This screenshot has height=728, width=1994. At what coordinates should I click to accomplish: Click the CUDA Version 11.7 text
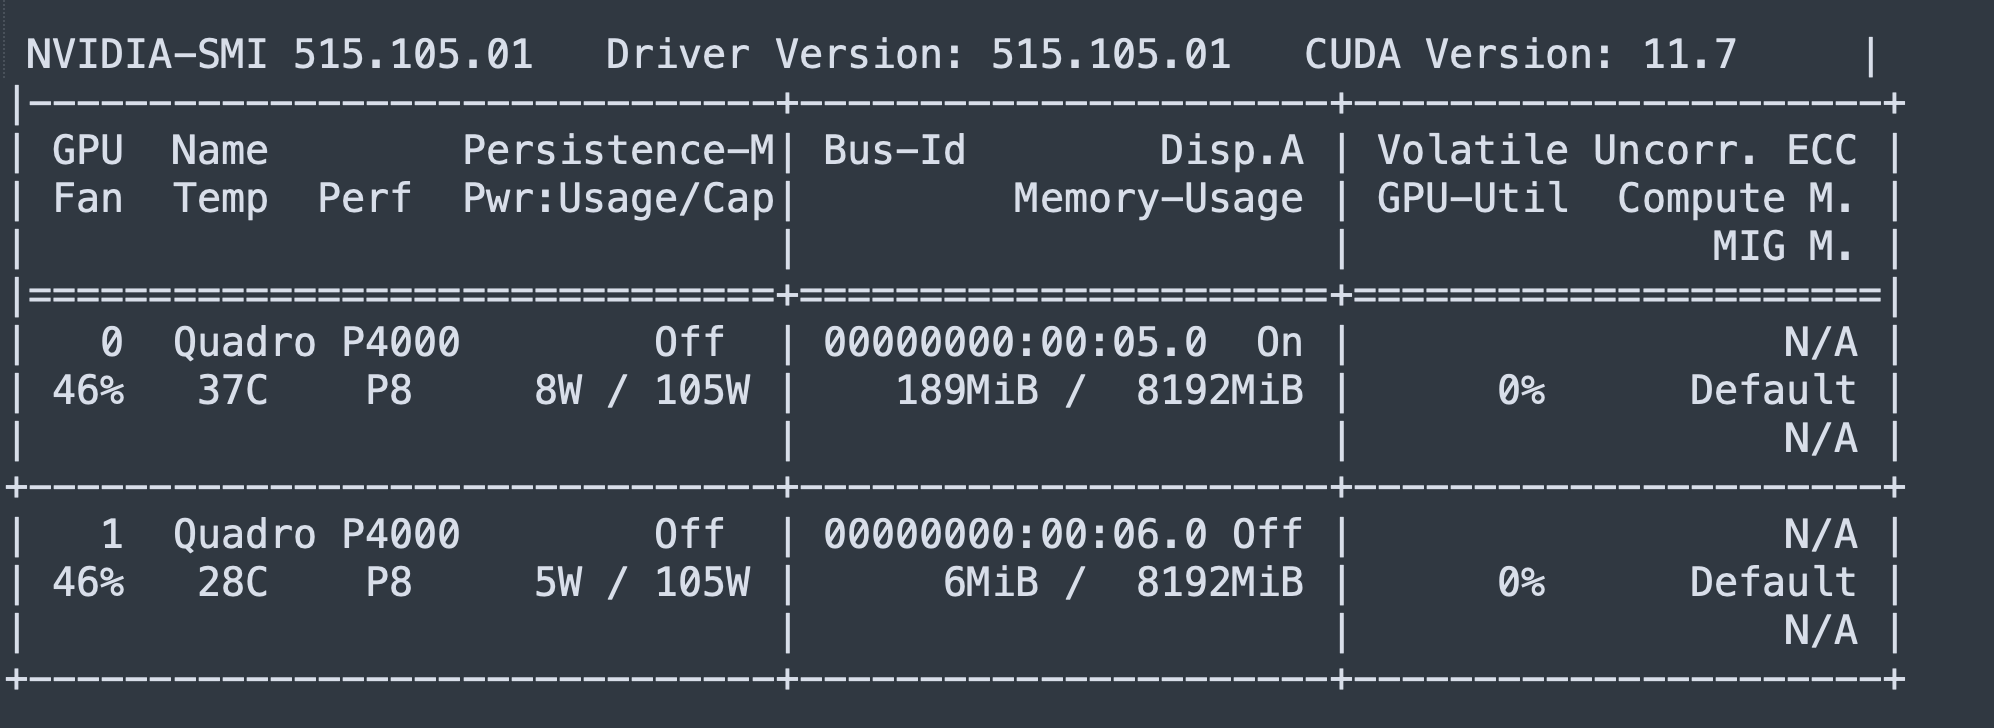[1520, 54]
